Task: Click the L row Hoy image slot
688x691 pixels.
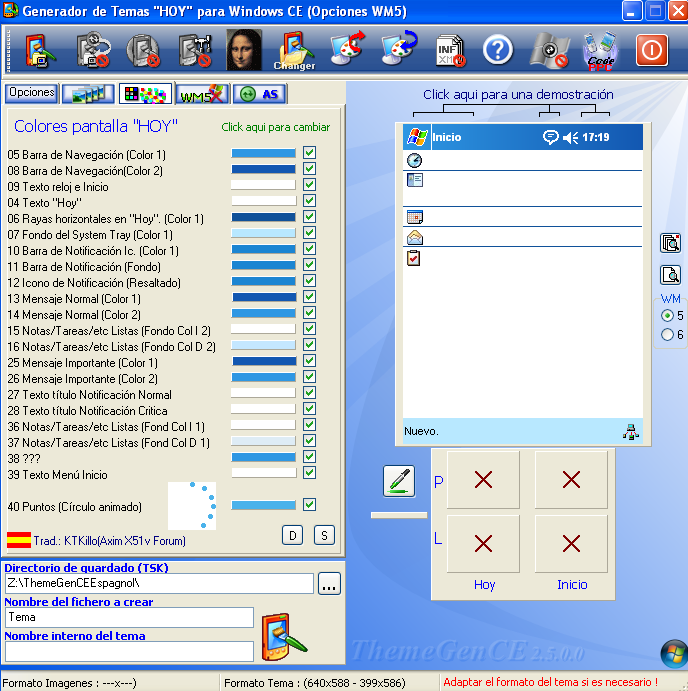Action: (x=483, y=544)
